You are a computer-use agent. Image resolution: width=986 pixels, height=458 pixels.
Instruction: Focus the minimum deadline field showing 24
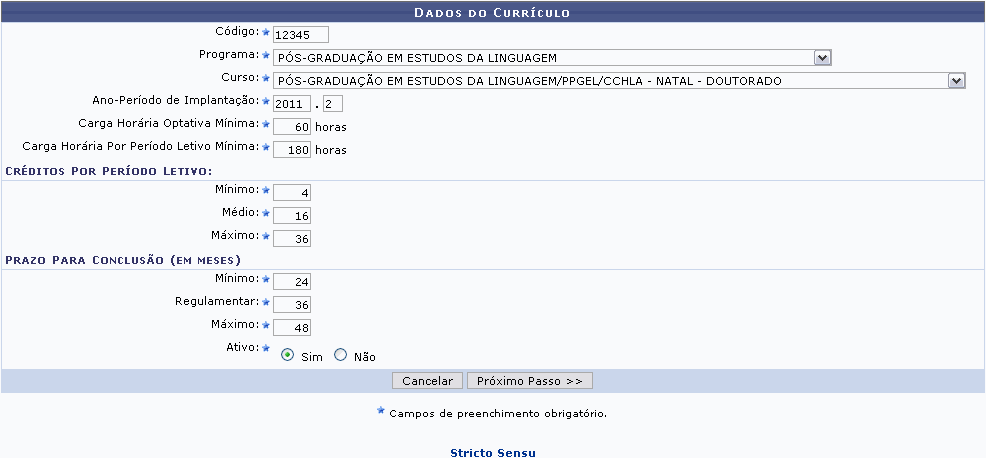(291, 282)
